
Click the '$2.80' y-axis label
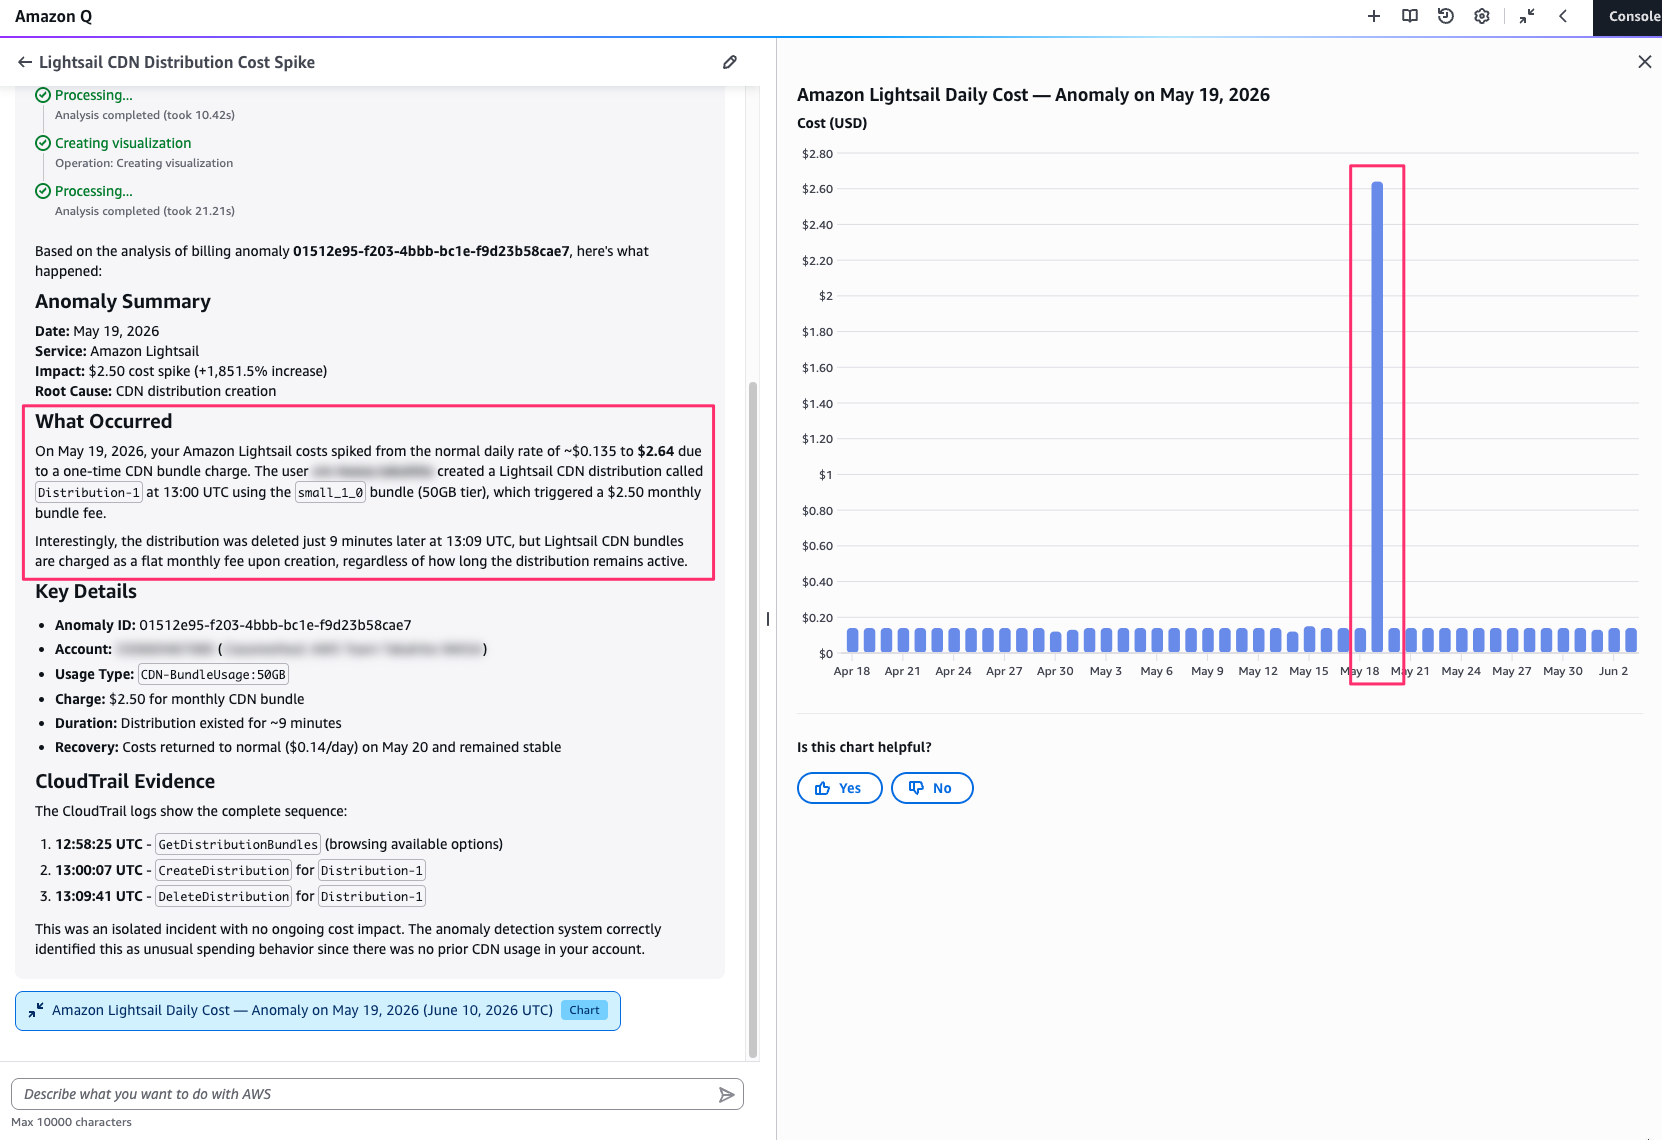(817, 154)
